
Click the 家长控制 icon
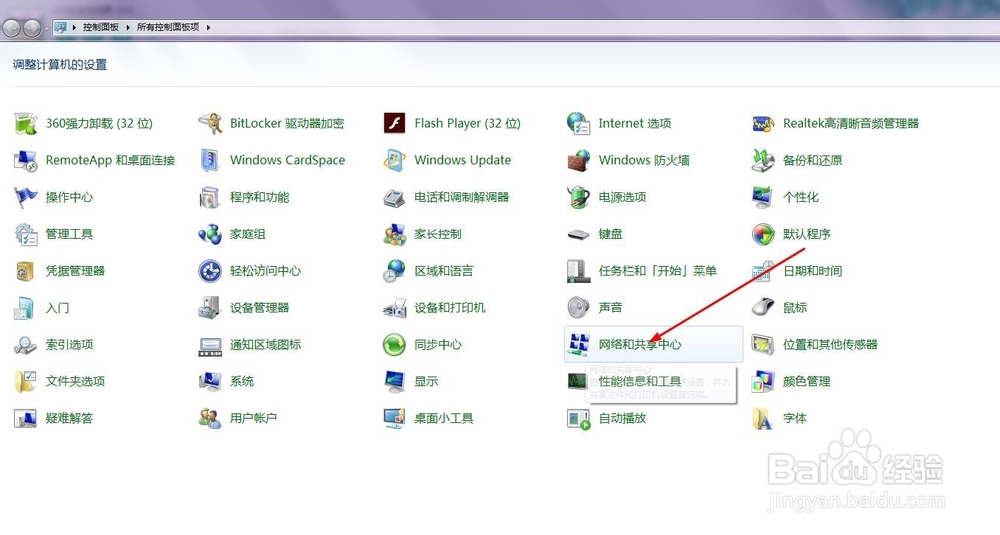394,234
